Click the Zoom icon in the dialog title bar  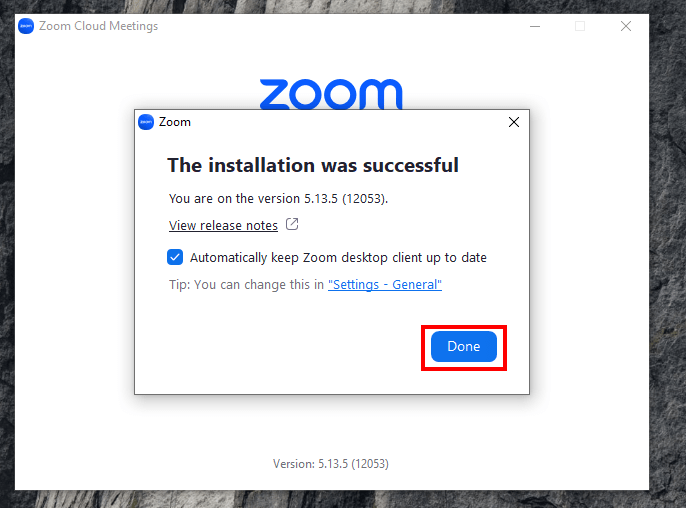coord(146,122)
